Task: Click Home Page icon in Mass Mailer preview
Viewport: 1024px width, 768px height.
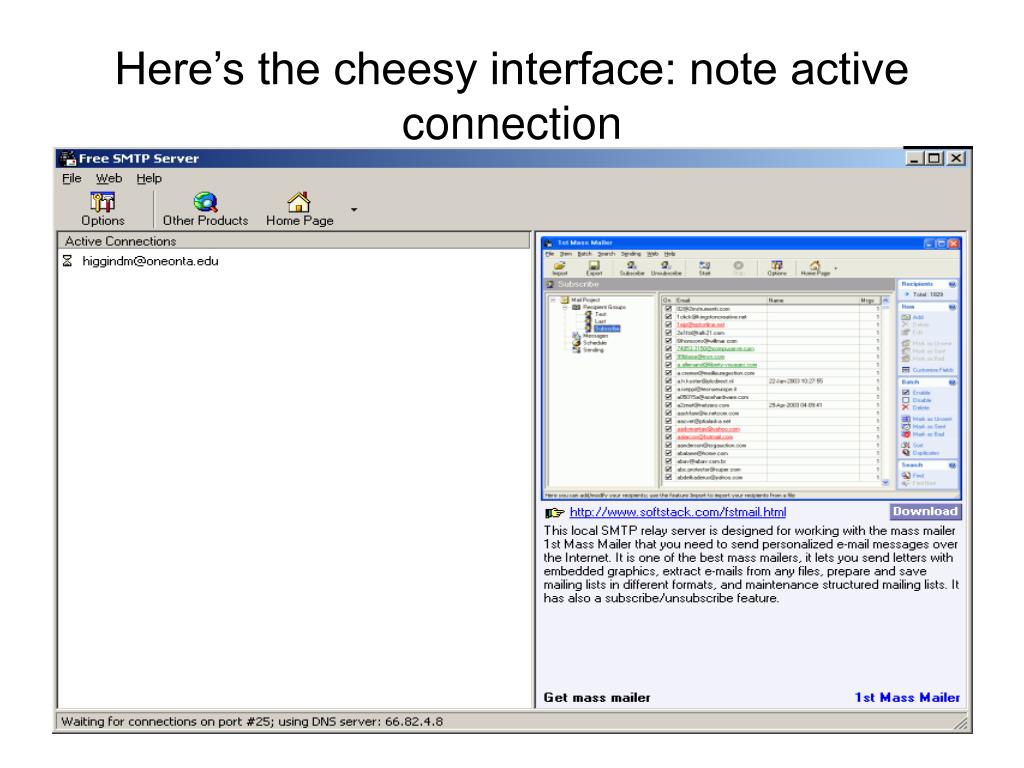Action: (815, 265)
